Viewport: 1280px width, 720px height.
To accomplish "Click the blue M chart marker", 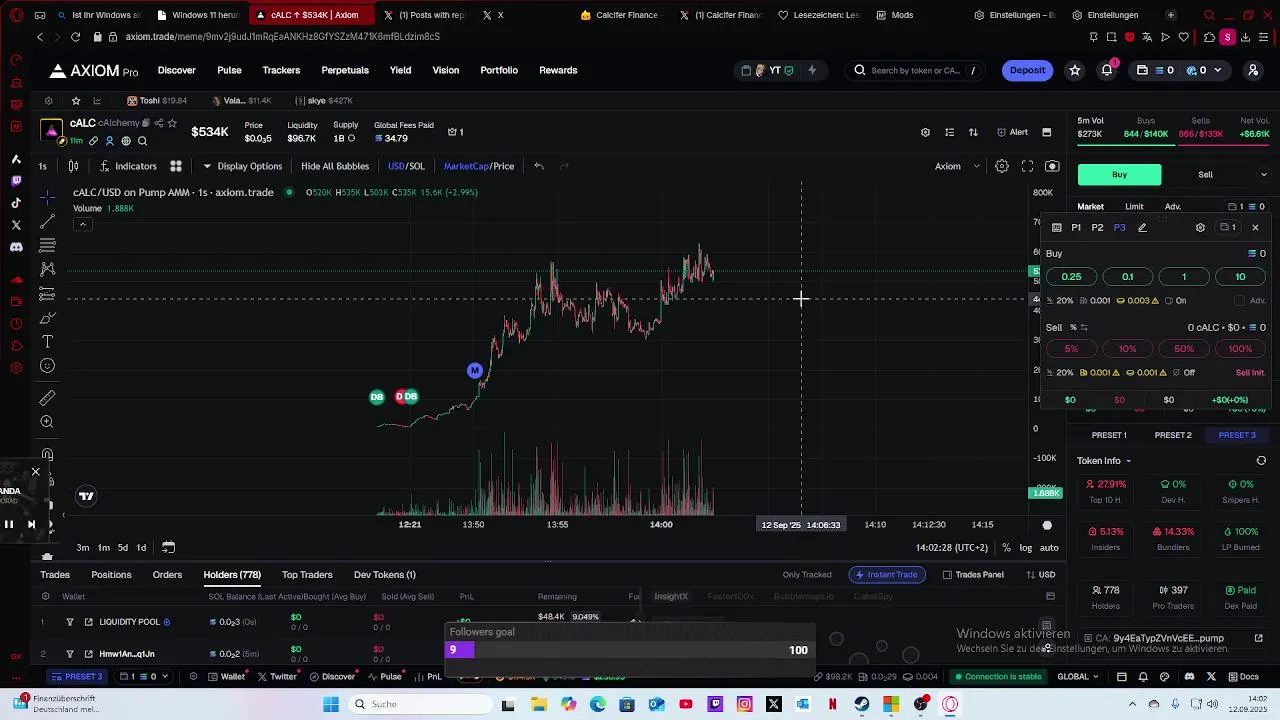I will click(x=475, y=371).
